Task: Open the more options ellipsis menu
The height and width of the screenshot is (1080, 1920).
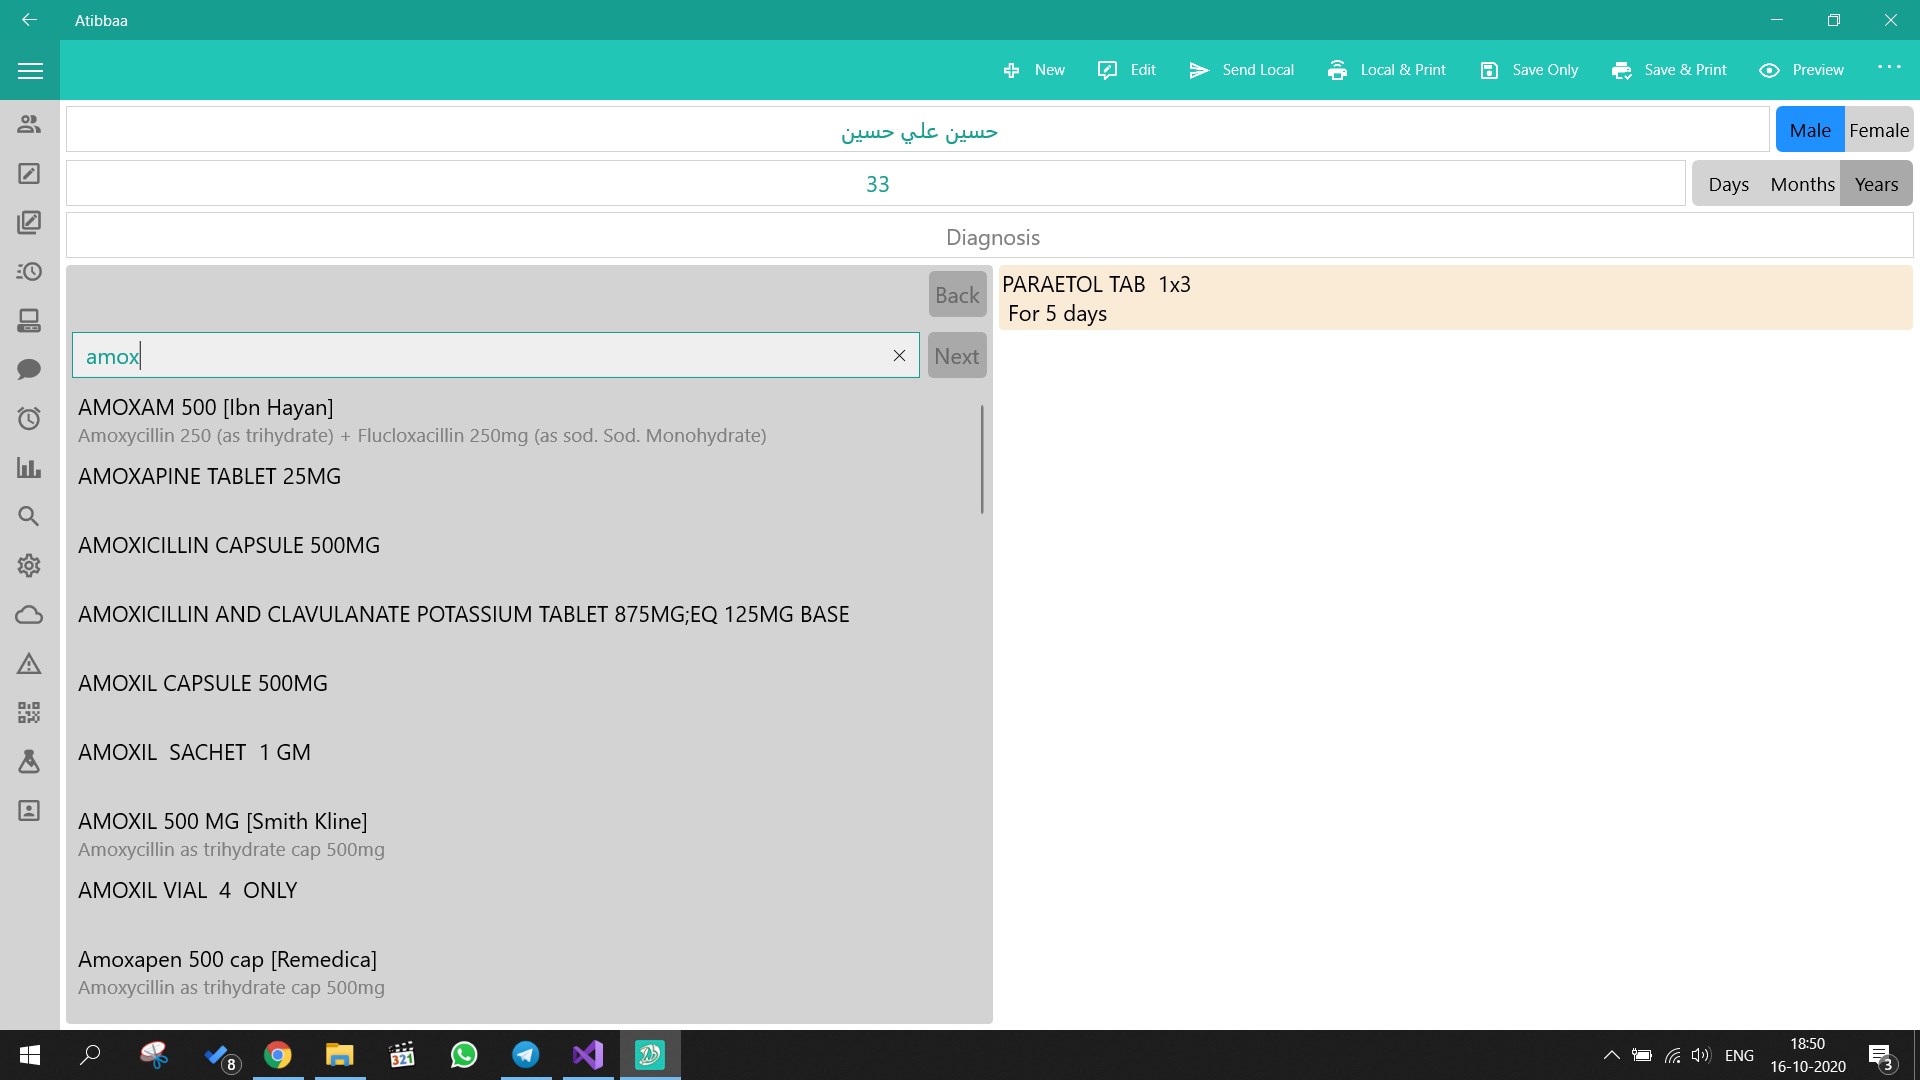Action: [x=1888, y=68]
